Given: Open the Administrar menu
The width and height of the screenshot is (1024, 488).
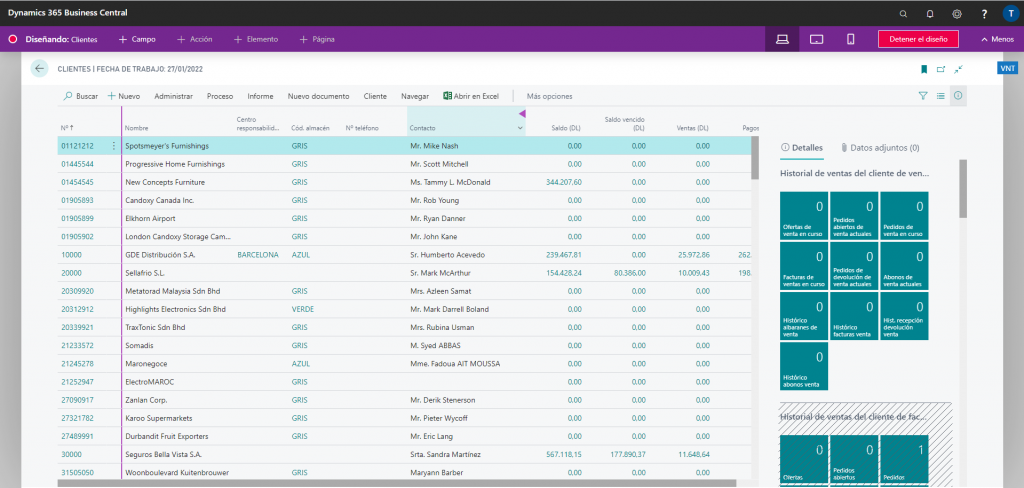Looking at the screenshot, I should [173, 96].
